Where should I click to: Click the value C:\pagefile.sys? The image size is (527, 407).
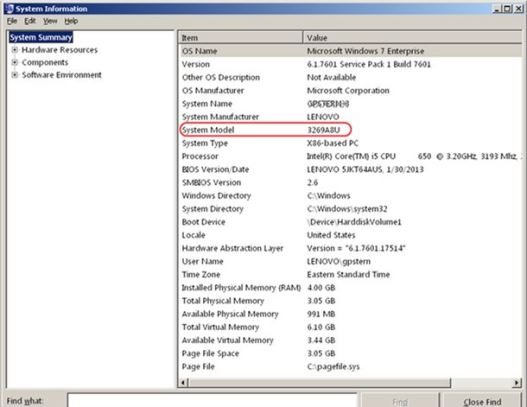tap(333, 366)
